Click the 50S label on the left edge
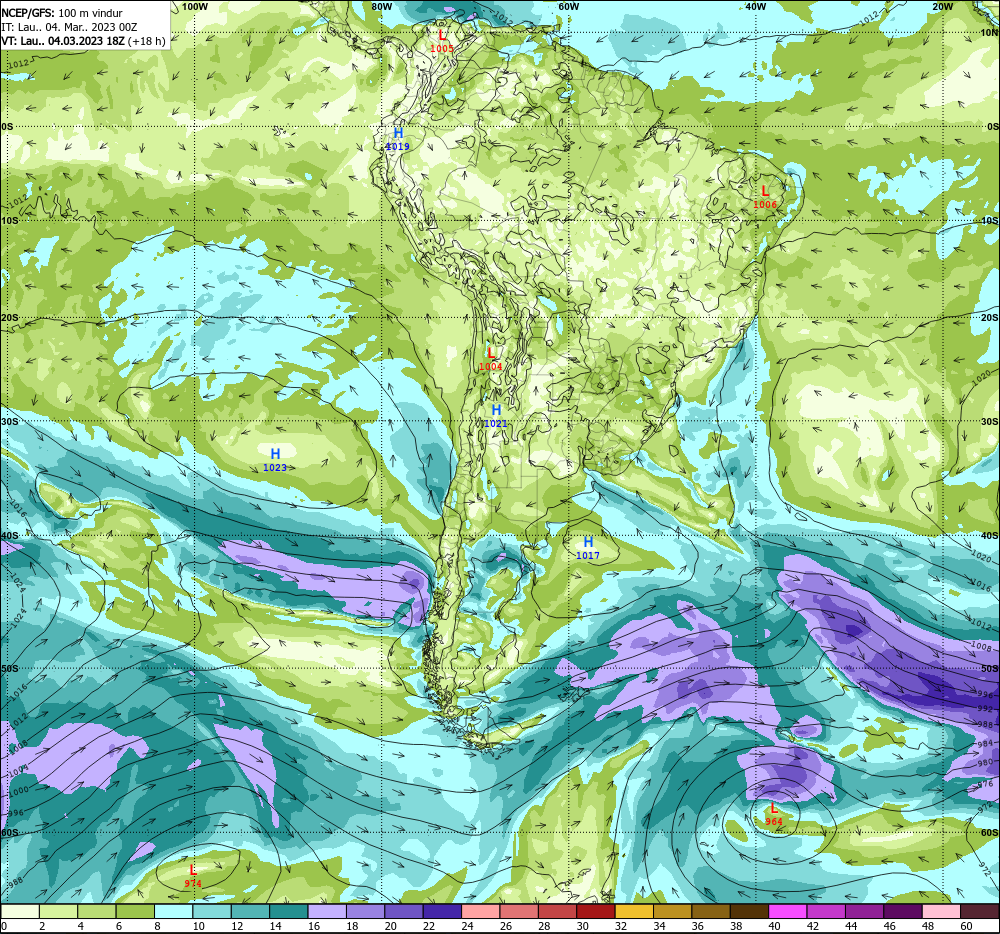The height and width of the screenshot is (934, 1000). point(10,668)
